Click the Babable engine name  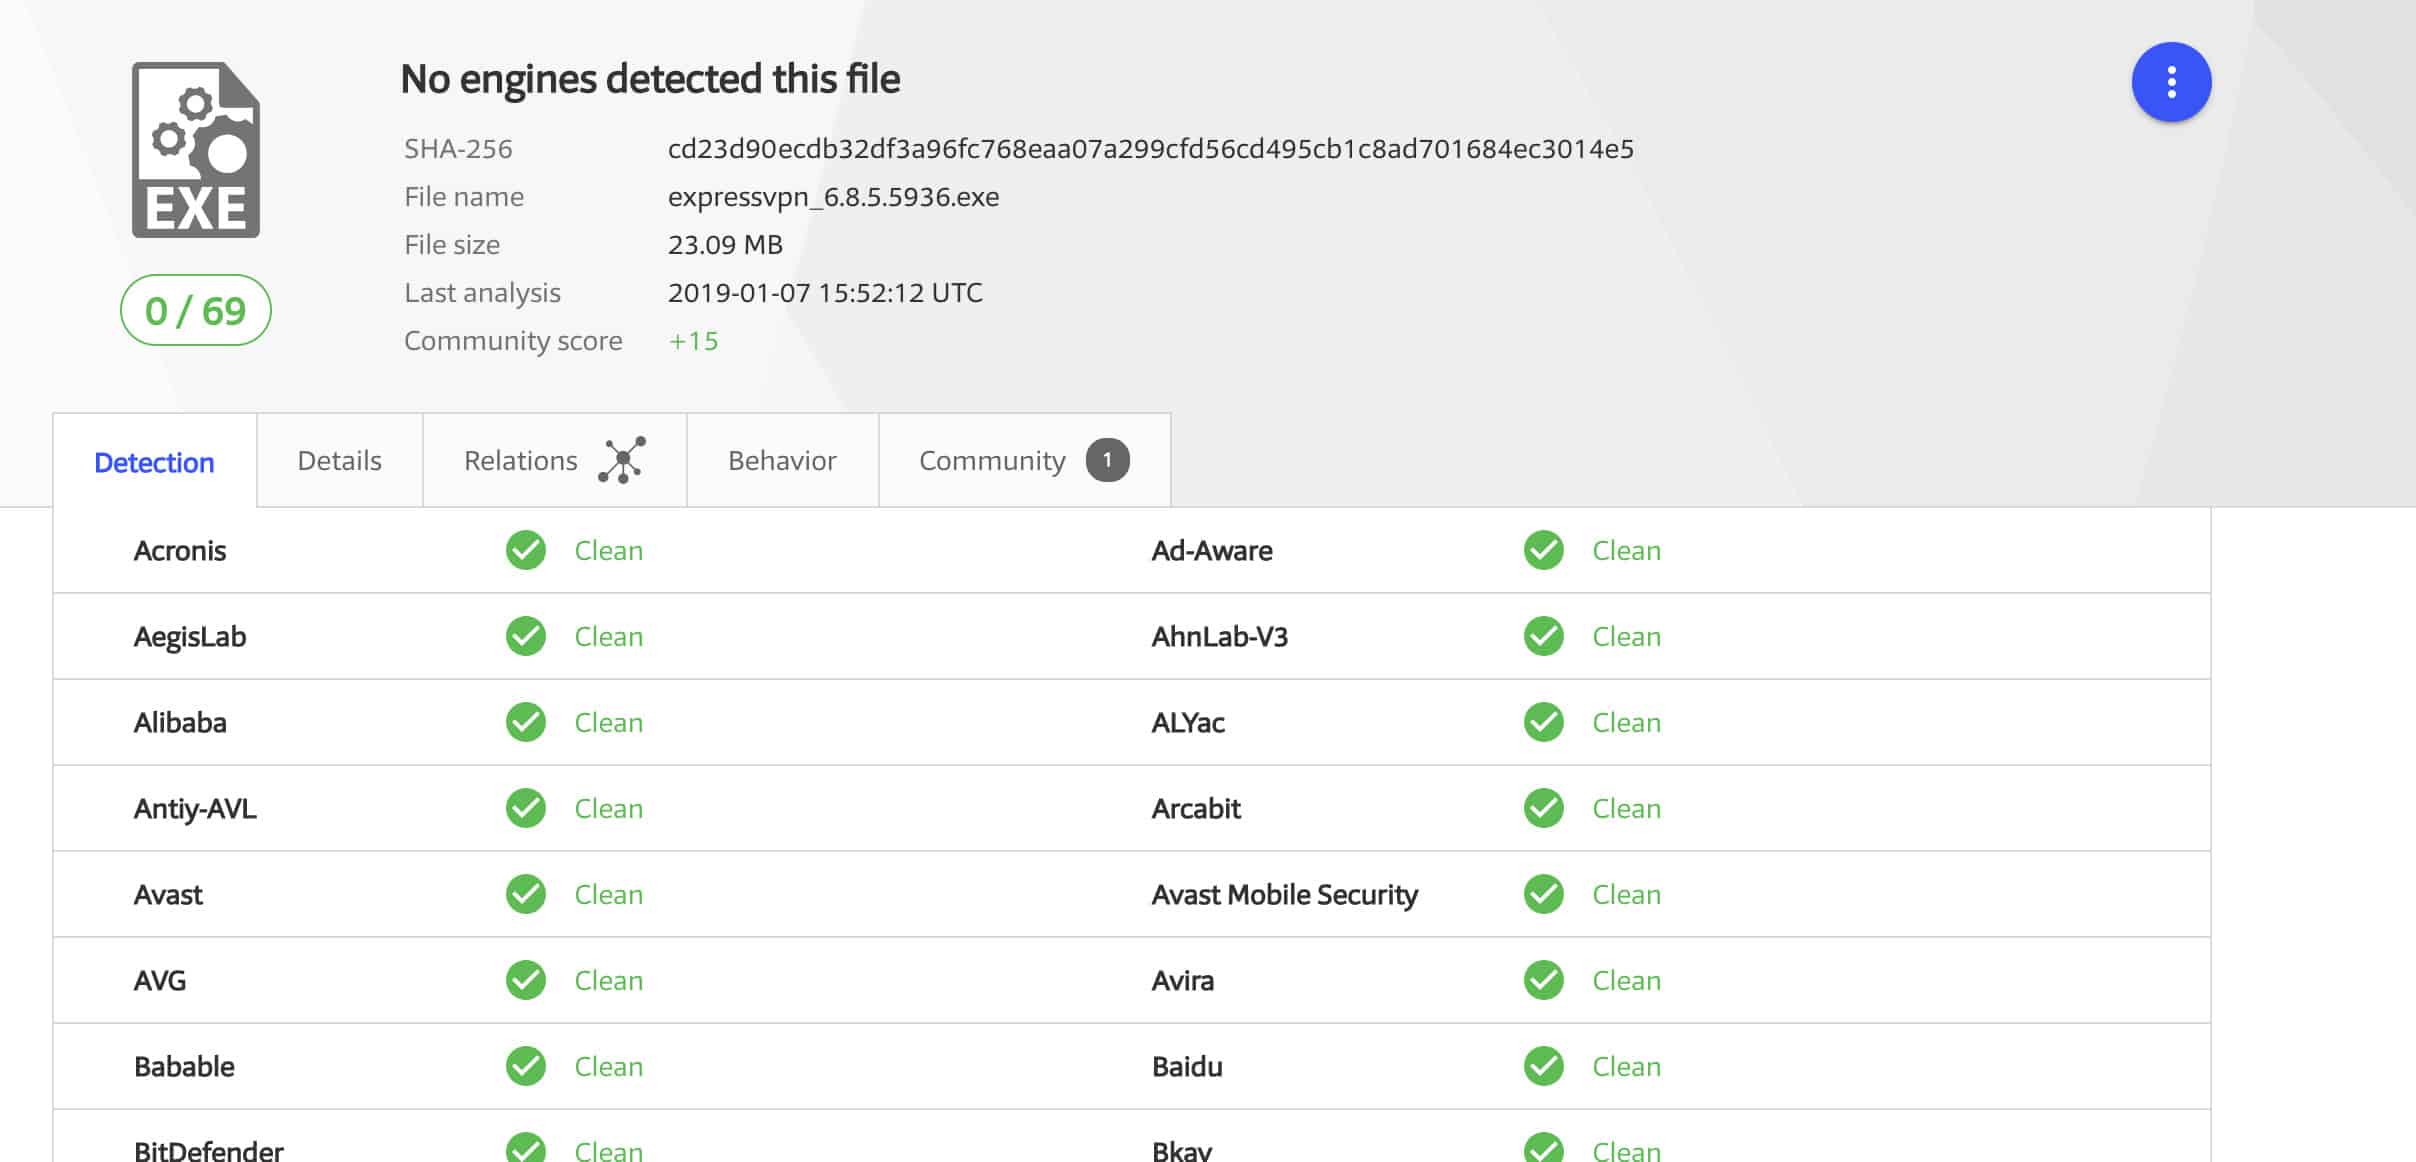pyautogui.click(x=184, y=1067)
